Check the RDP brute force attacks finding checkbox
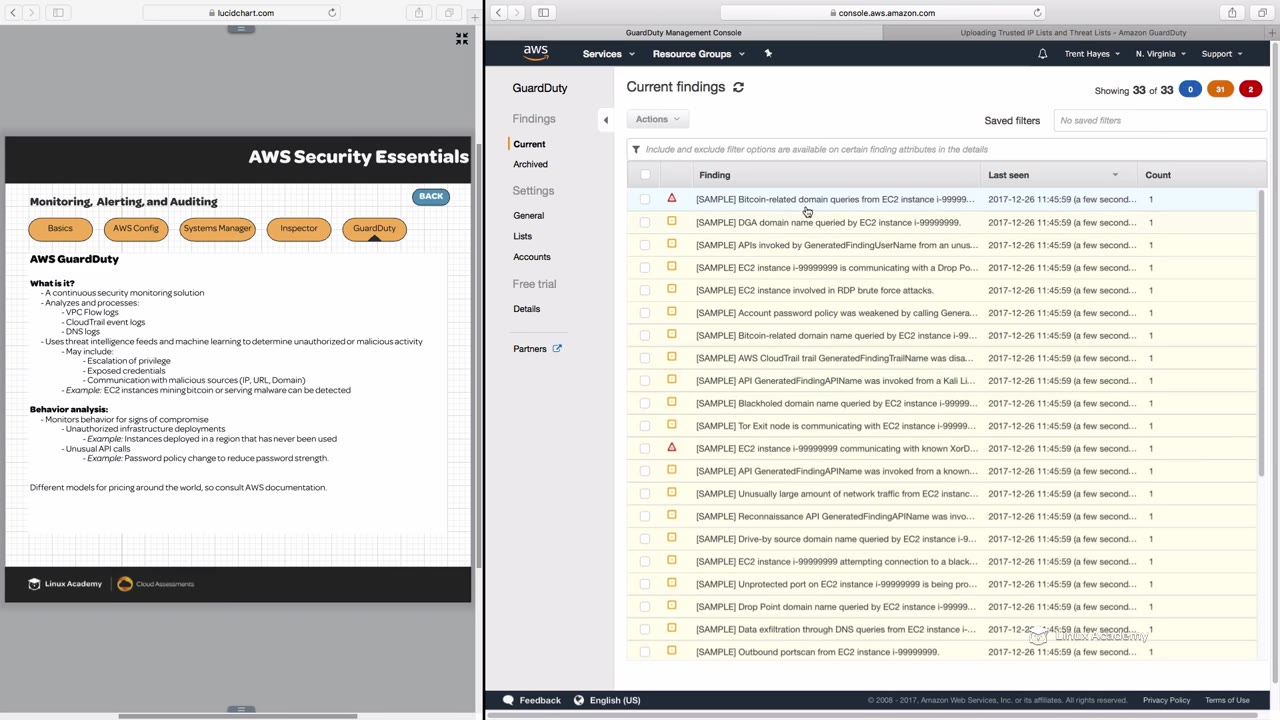 (x=645, y=290)
